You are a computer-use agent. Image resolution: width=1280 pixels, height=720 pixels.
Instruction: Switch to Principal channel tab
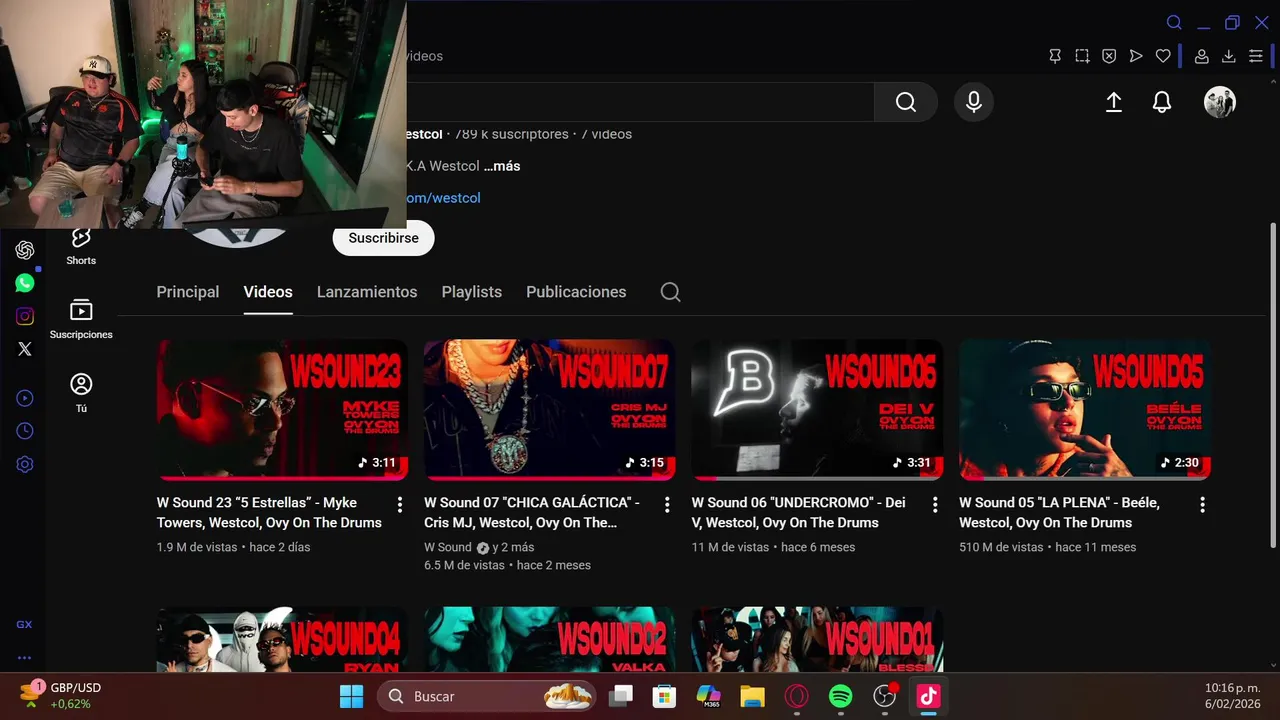tap(188, 292)
